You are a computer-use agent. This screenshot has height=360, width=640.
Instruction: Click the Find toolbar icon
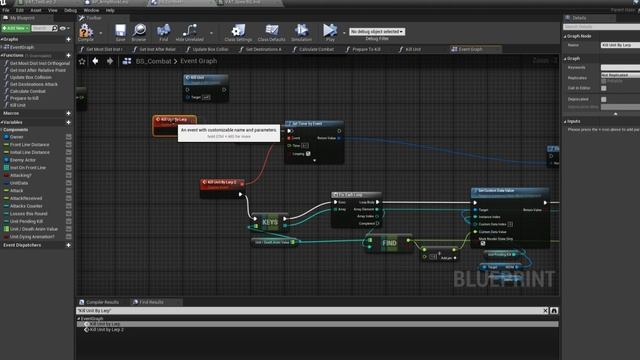164,32
